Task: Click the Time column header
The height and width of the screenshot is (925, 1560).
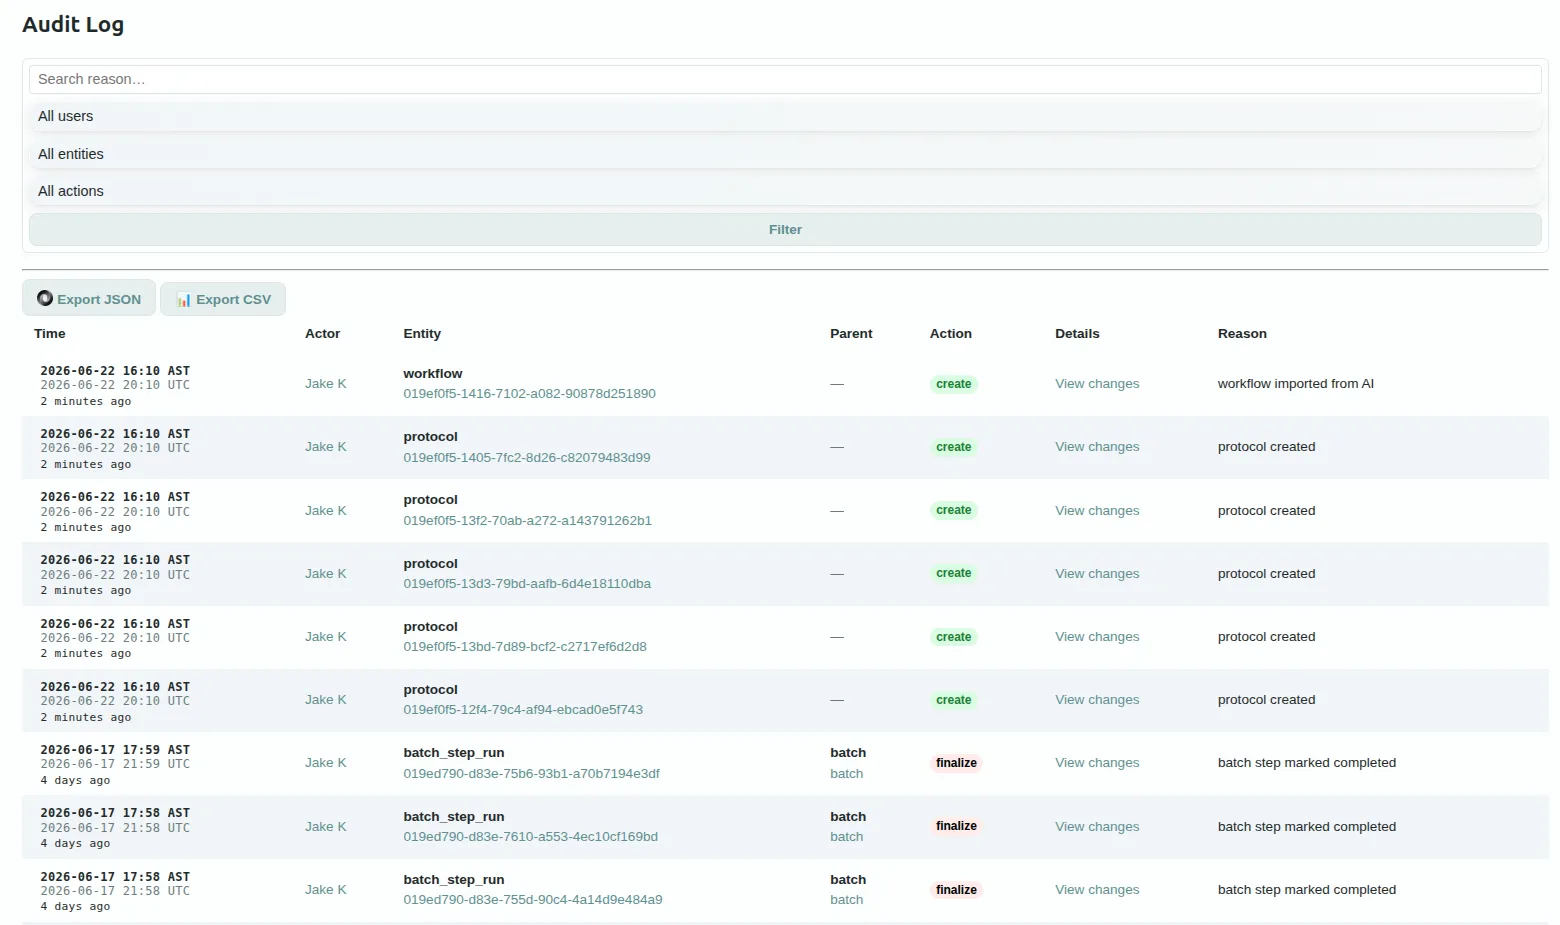Action: pos(50,334)
